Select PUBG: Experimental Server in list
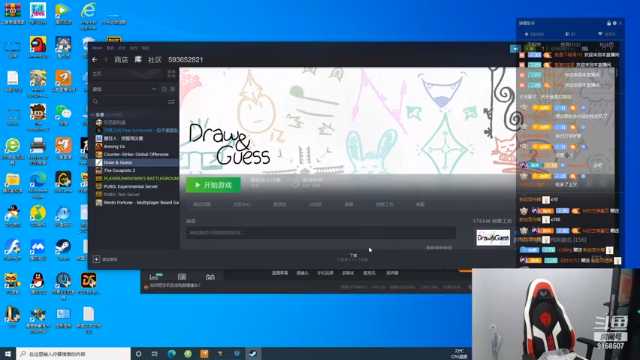 point(135,186)
